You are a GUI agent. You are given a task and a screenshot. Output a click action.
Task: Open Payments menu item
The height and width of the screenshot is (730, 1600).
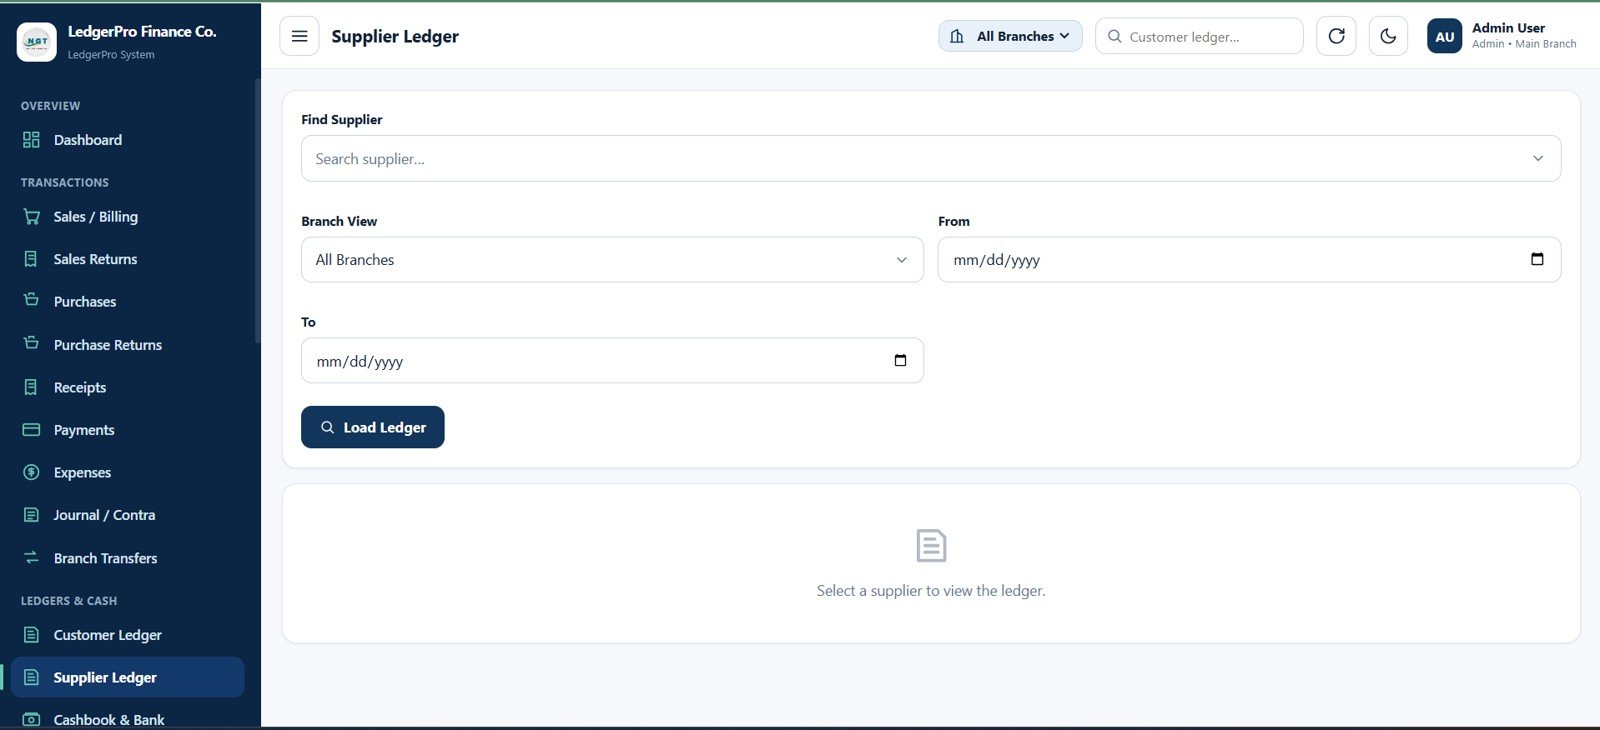pyautogui.click(x=127, y=430)
